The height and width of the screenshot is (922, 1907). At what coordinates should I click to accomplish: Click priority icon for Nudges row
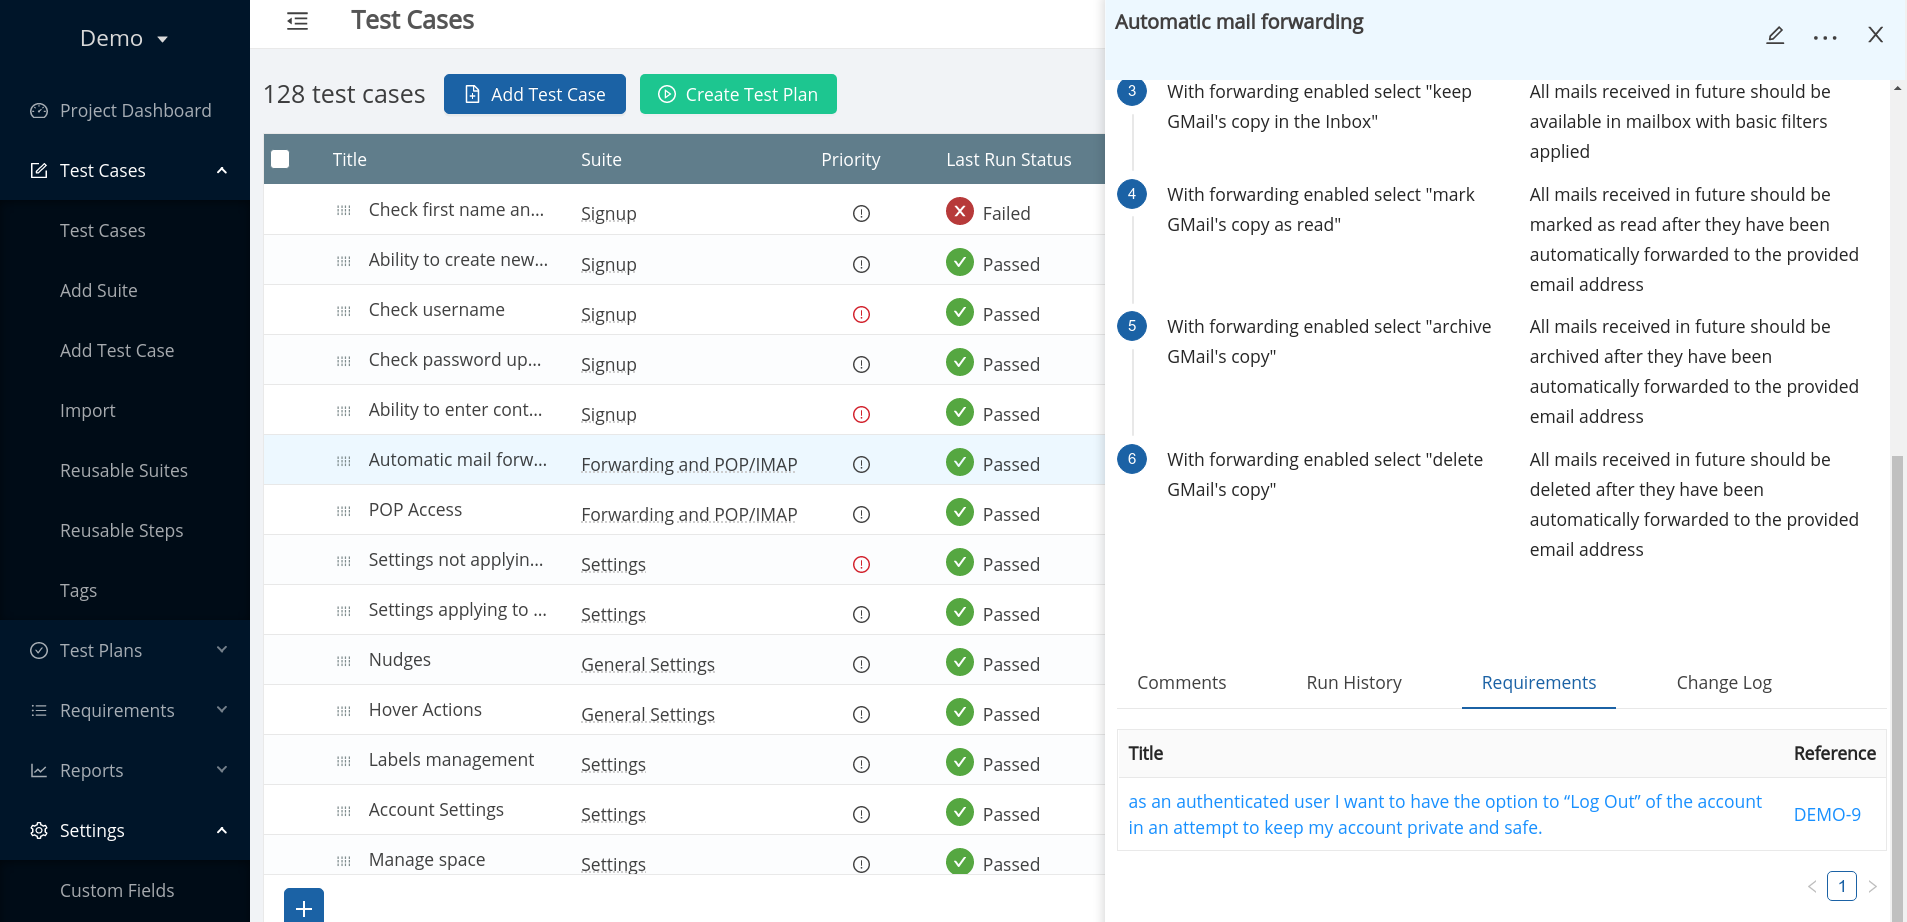point(861,664)
